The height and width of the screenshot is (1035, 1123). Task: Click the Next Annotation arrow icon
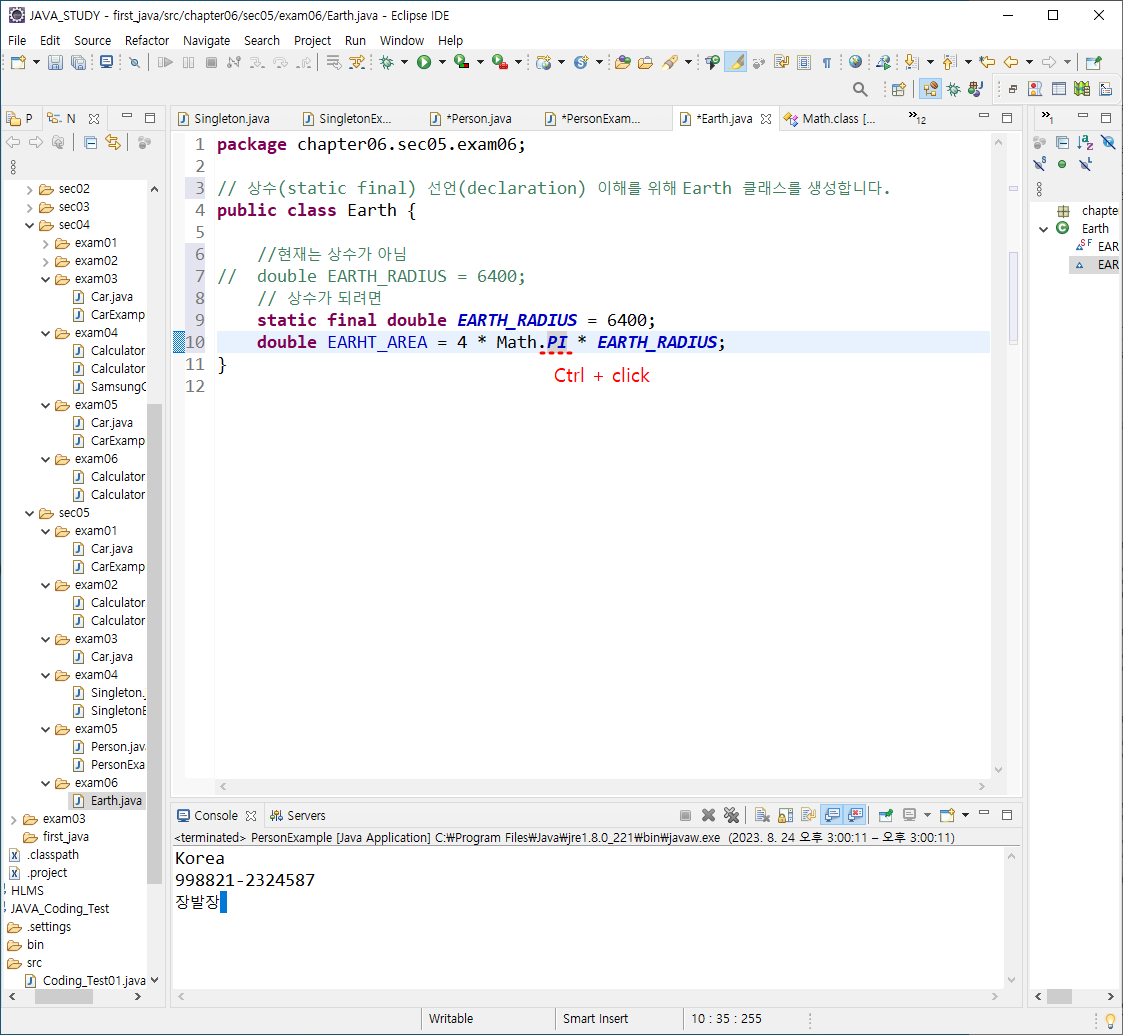[x=911, y=63]
